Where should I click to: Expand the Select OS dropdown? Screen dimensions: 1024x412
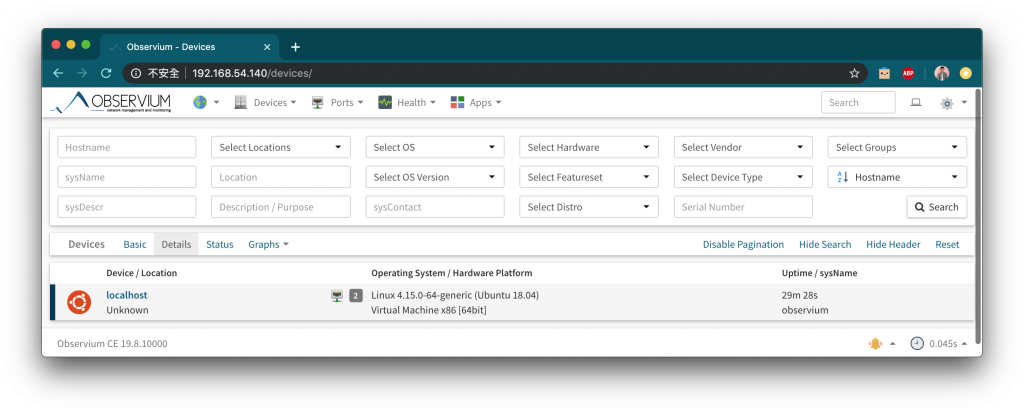click(x=435, y=148)
